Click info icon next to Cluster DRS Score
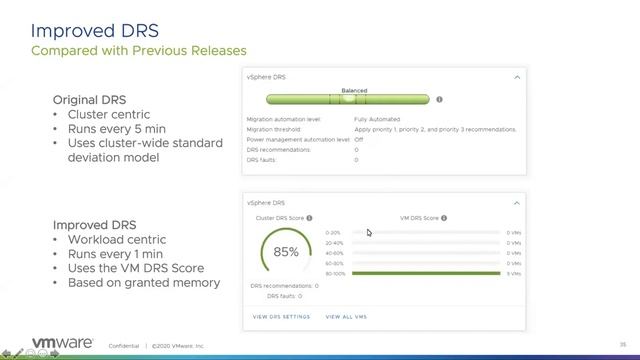 pyautogui.click(x=309, y=218)
